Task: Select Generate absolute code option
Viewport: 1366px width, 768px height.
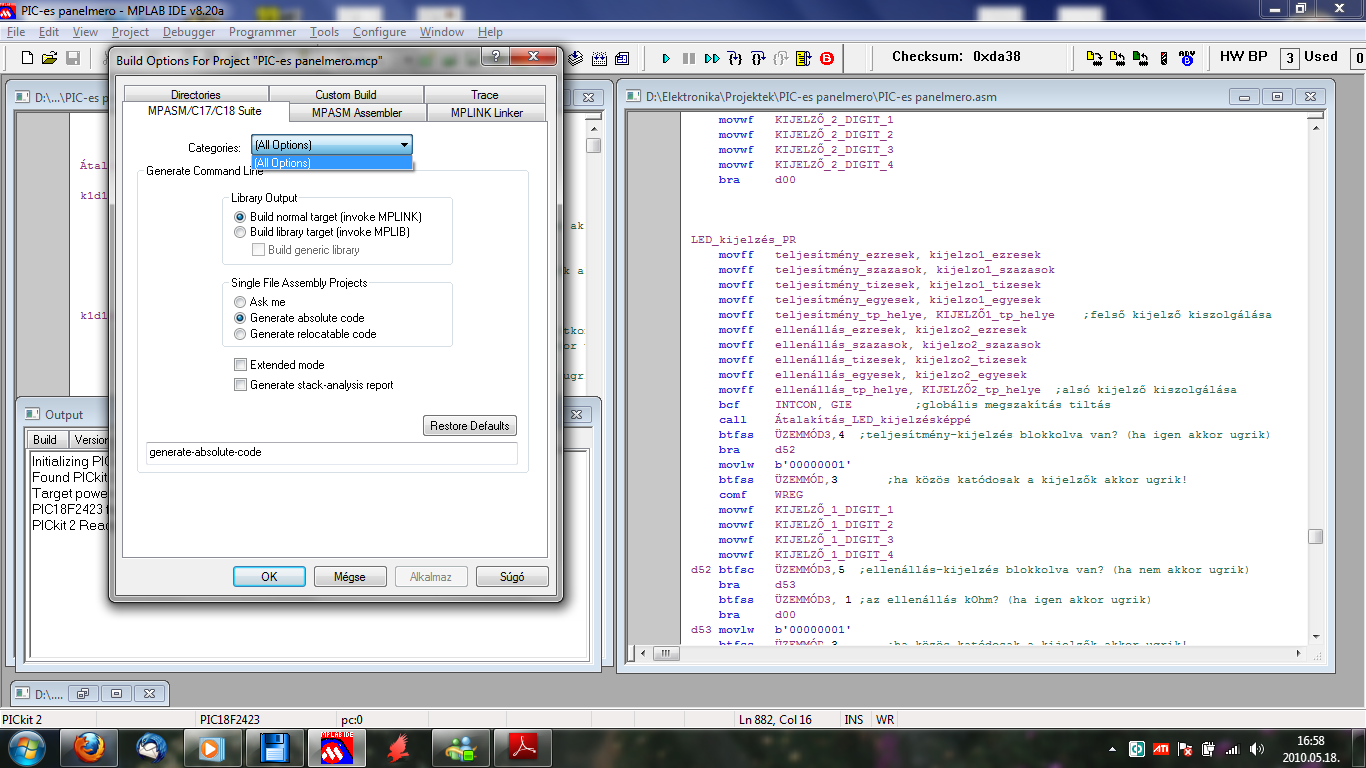Action: (299, 318)
